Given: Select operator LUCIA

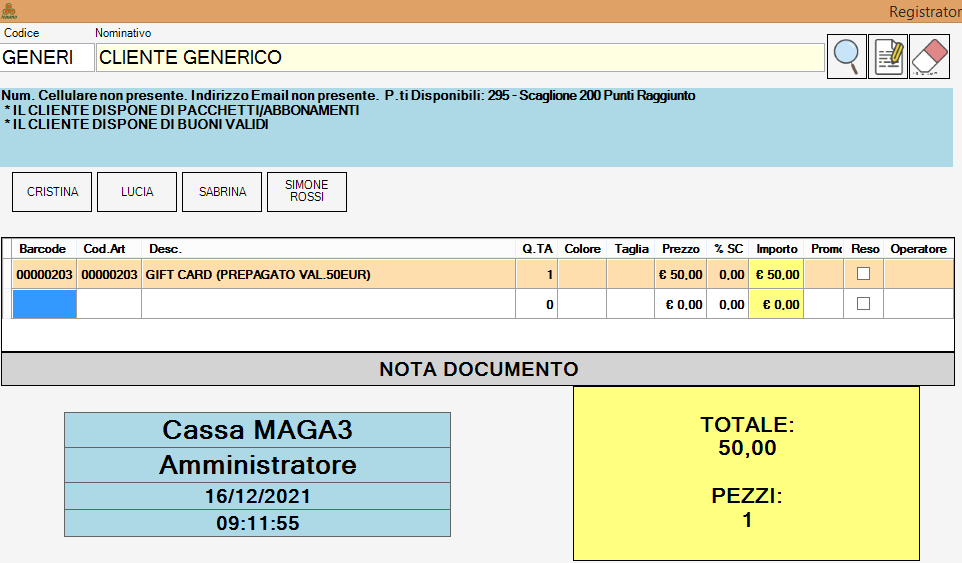Looking at the screenshot, I should coord(137,192).
